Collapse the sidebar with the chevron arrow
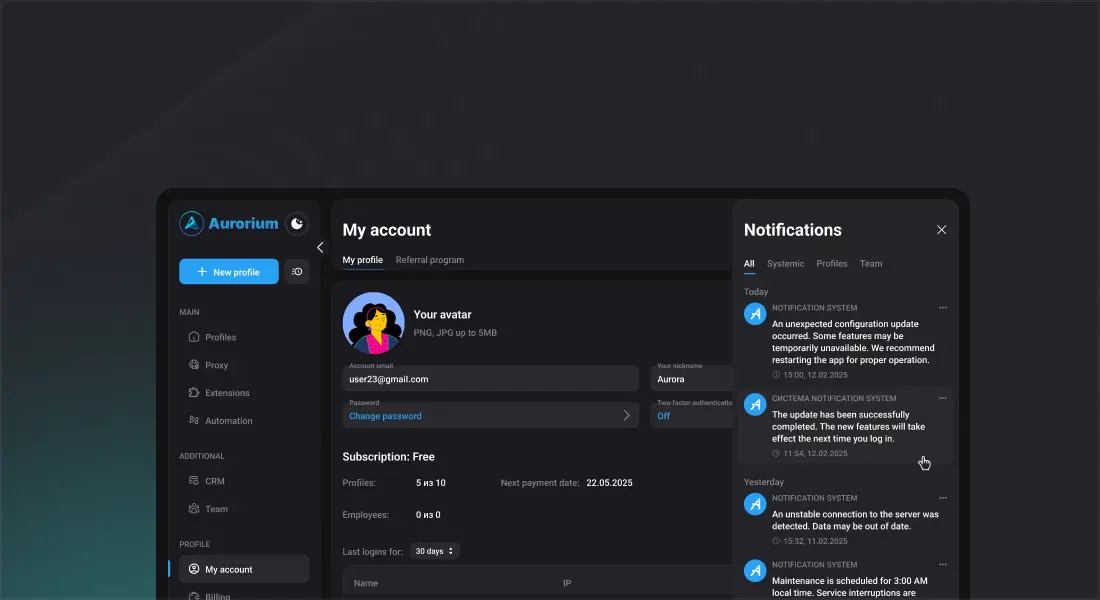Screen dimensions: 1100x600 tap(320, 247)
